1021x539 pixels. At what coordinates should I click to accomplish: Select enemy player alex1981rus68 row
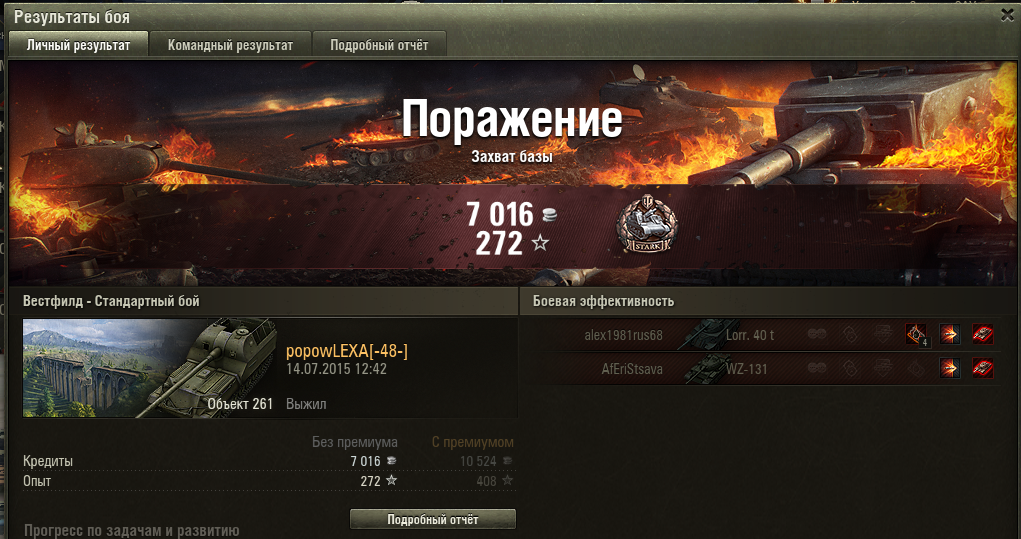pos(770,335)
